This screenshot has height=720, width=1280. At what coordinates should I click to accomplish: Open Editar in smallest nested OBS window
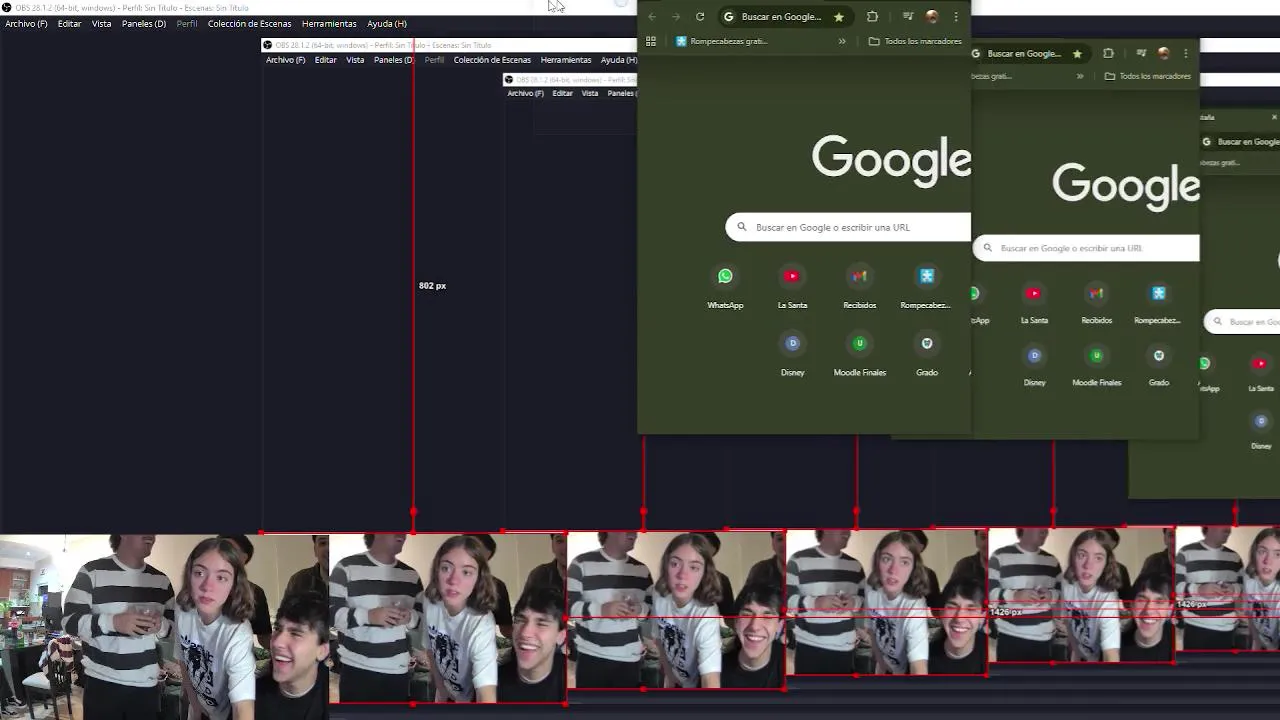tap(563, 93)
